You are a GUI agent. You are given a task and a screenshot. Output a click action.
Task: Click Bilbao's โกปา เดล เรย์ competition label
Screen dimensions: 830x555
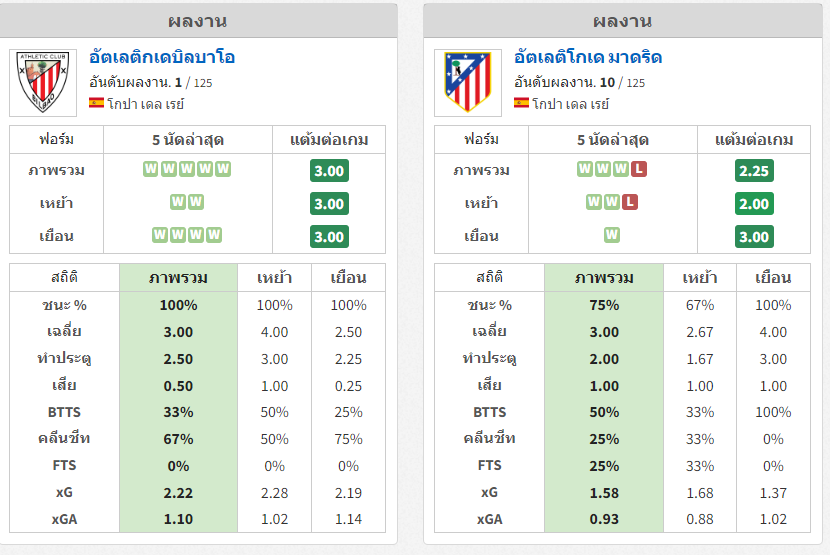click(x=146, y=104)
